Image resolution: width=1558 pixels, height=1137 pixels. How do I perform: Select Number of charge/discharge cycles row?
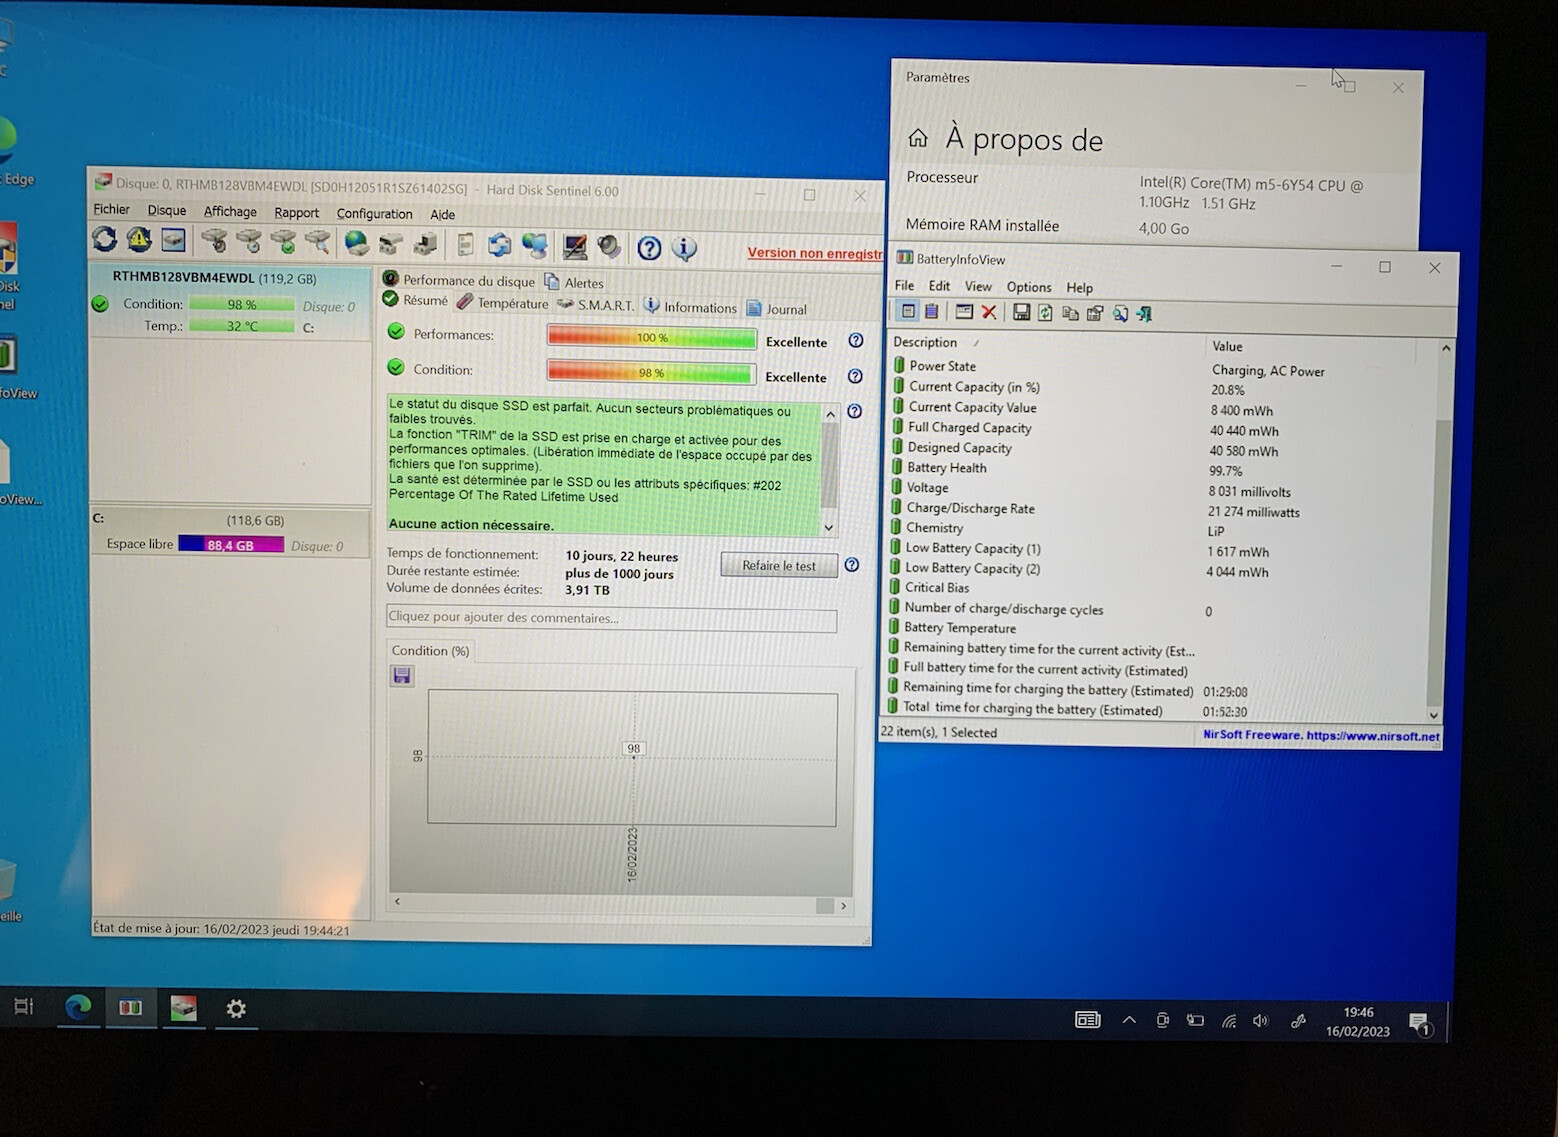(1160, 610)
